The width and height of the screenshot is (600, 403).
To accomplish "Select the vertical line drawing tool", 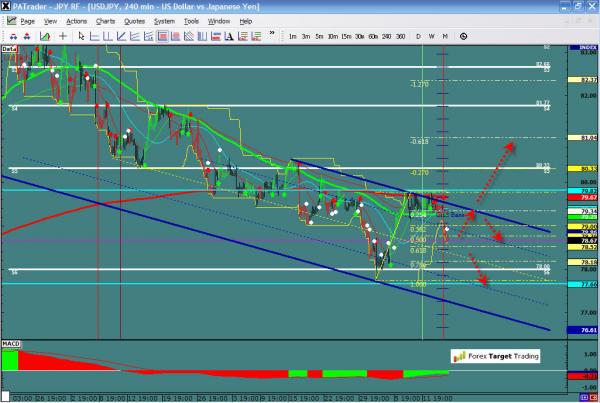I will coord(108,36).
